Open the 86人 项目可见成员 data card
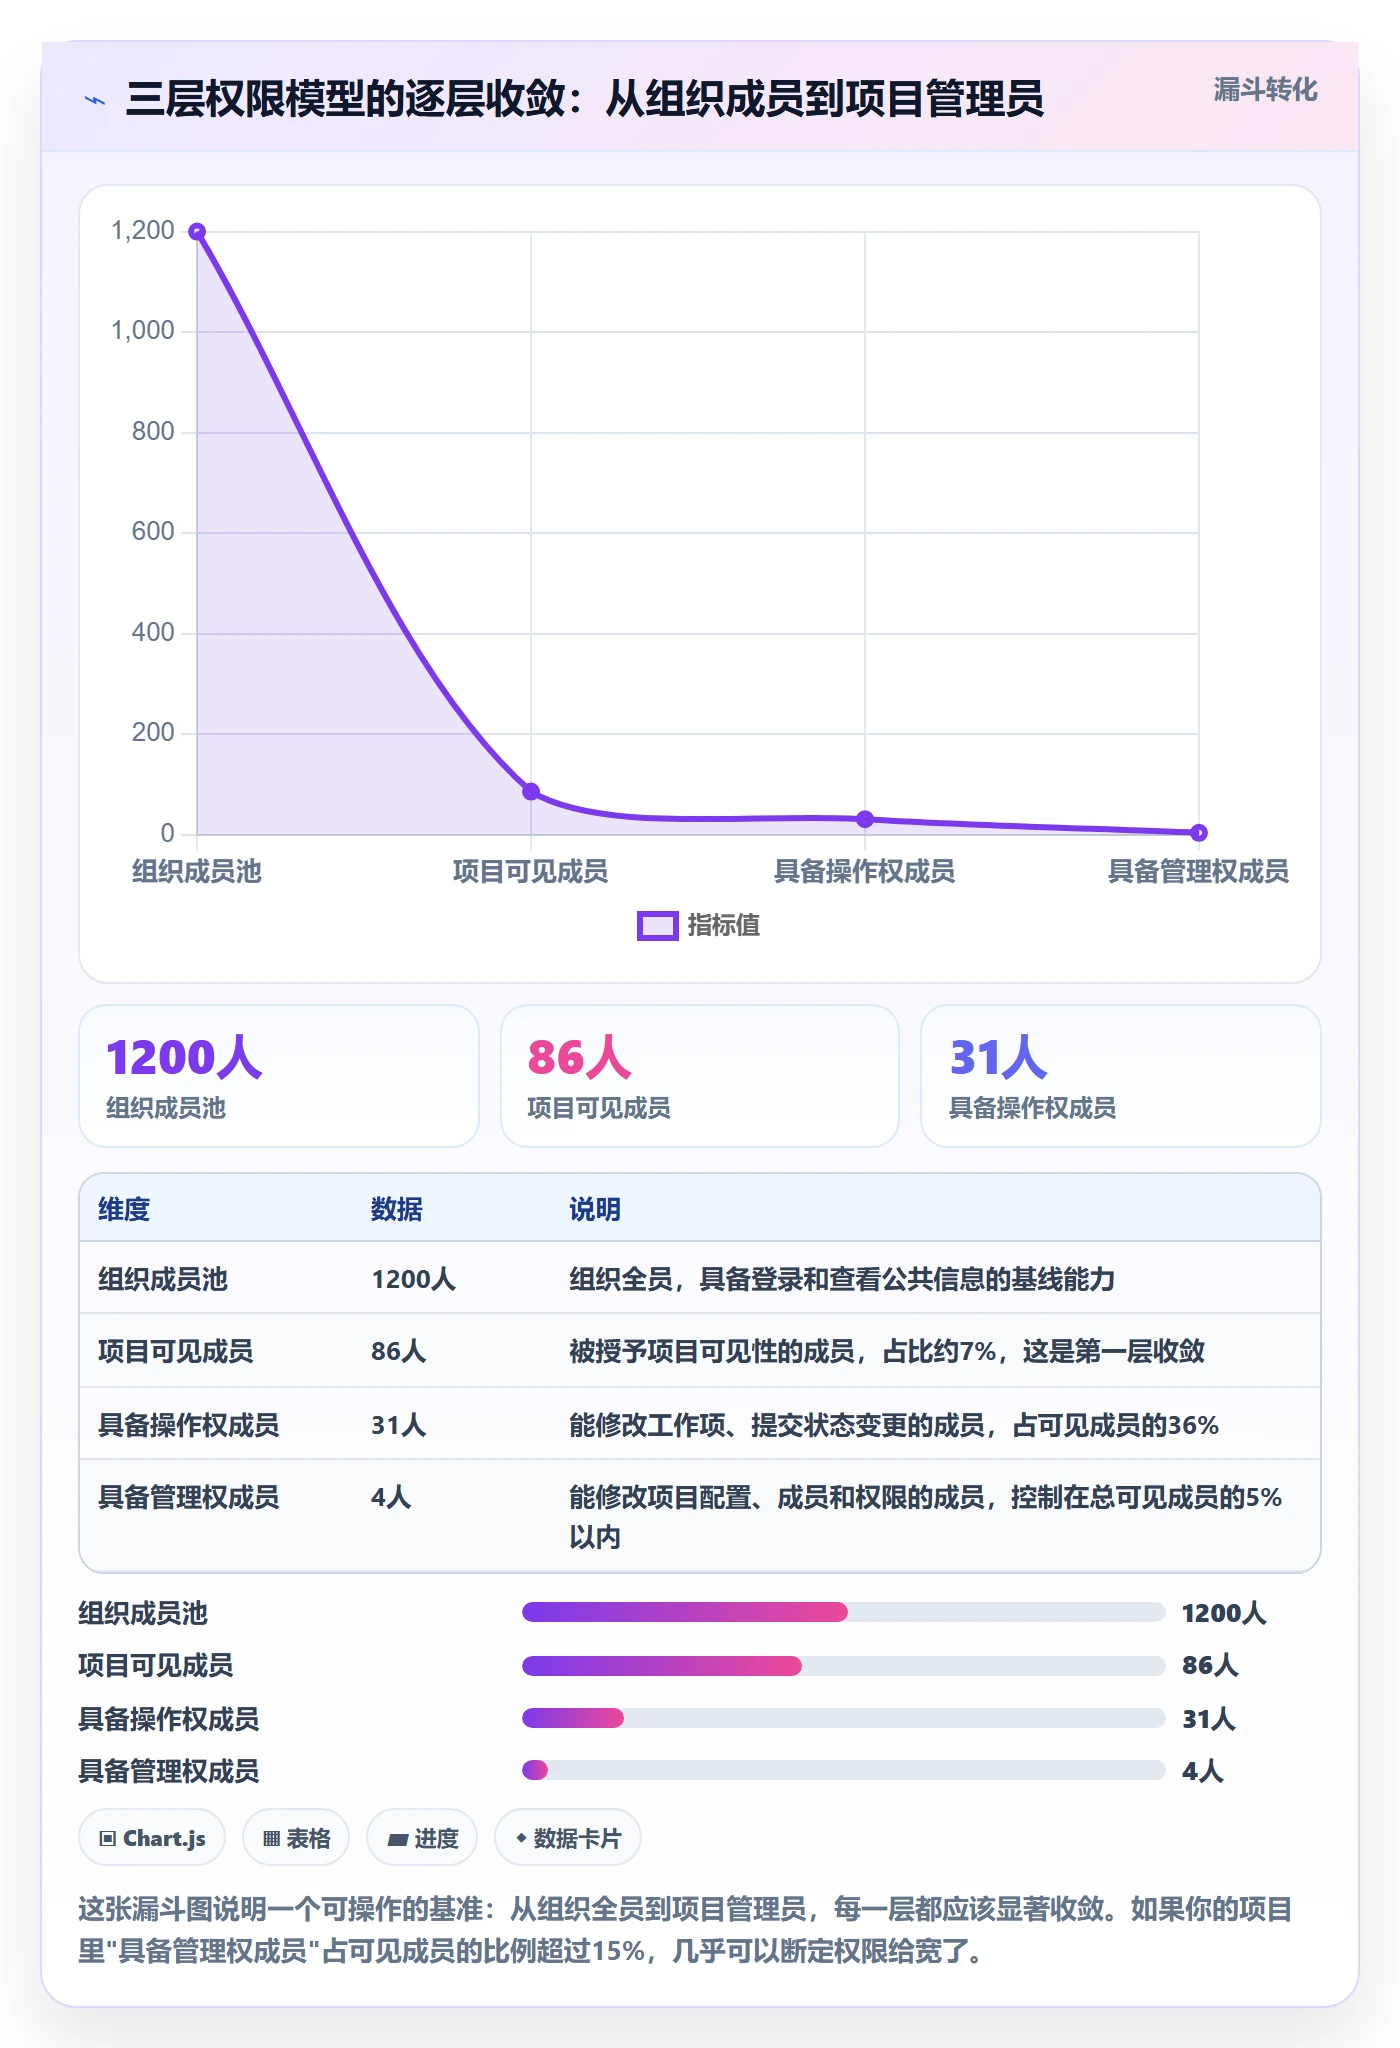The height and width of the screenshot is (2048, 1400). click(700, 1076)
